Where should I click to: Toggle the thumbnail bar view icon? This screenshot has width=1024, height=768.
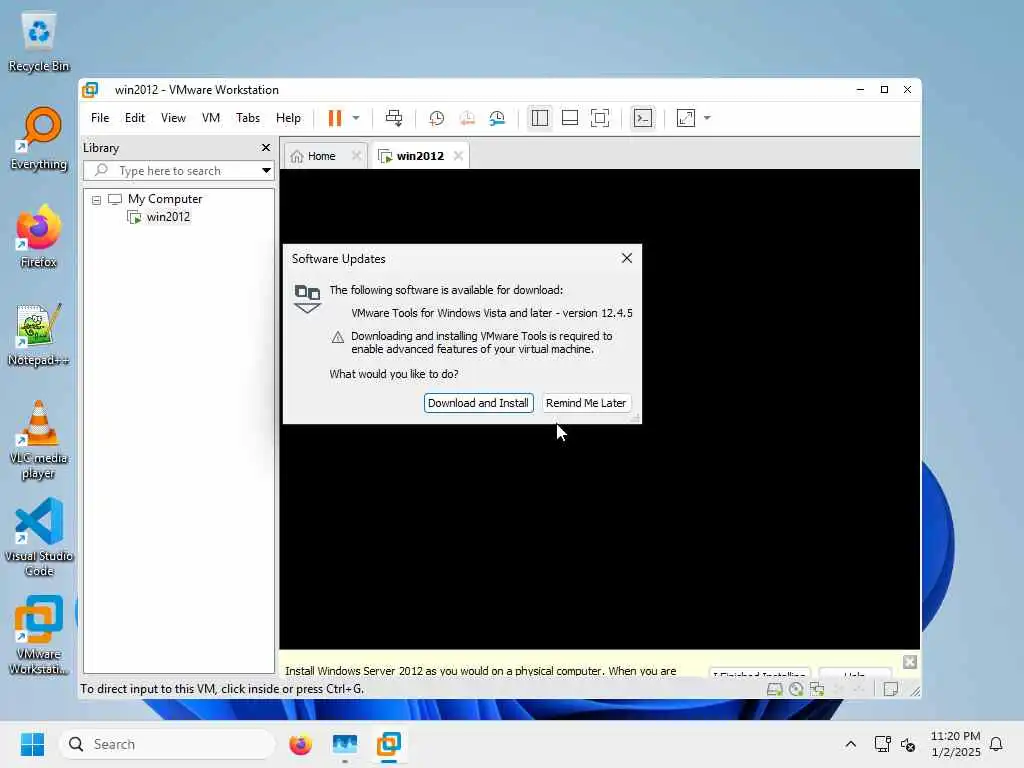click(569, 118)
